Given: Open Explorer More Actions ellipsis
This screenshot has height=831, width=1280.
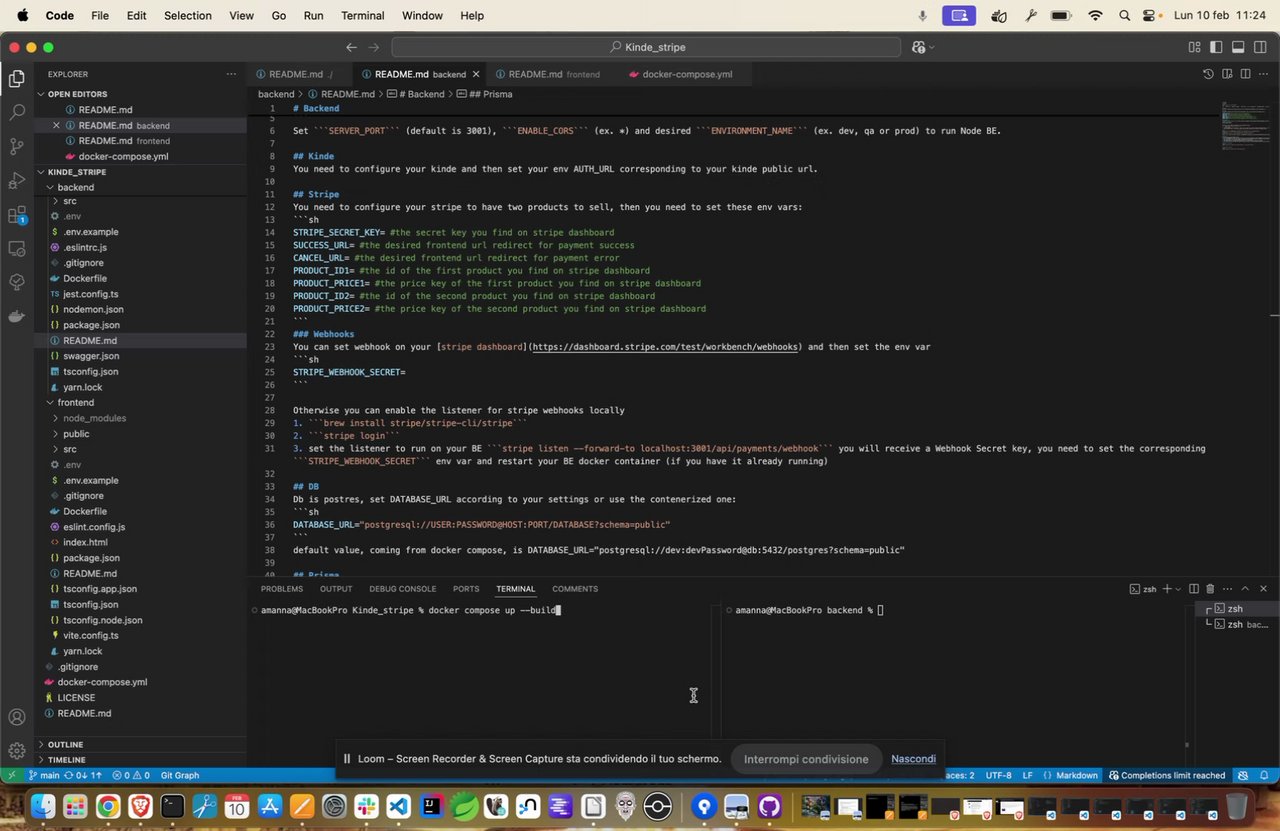Looking at the screenshot, I should coord(231,74).
